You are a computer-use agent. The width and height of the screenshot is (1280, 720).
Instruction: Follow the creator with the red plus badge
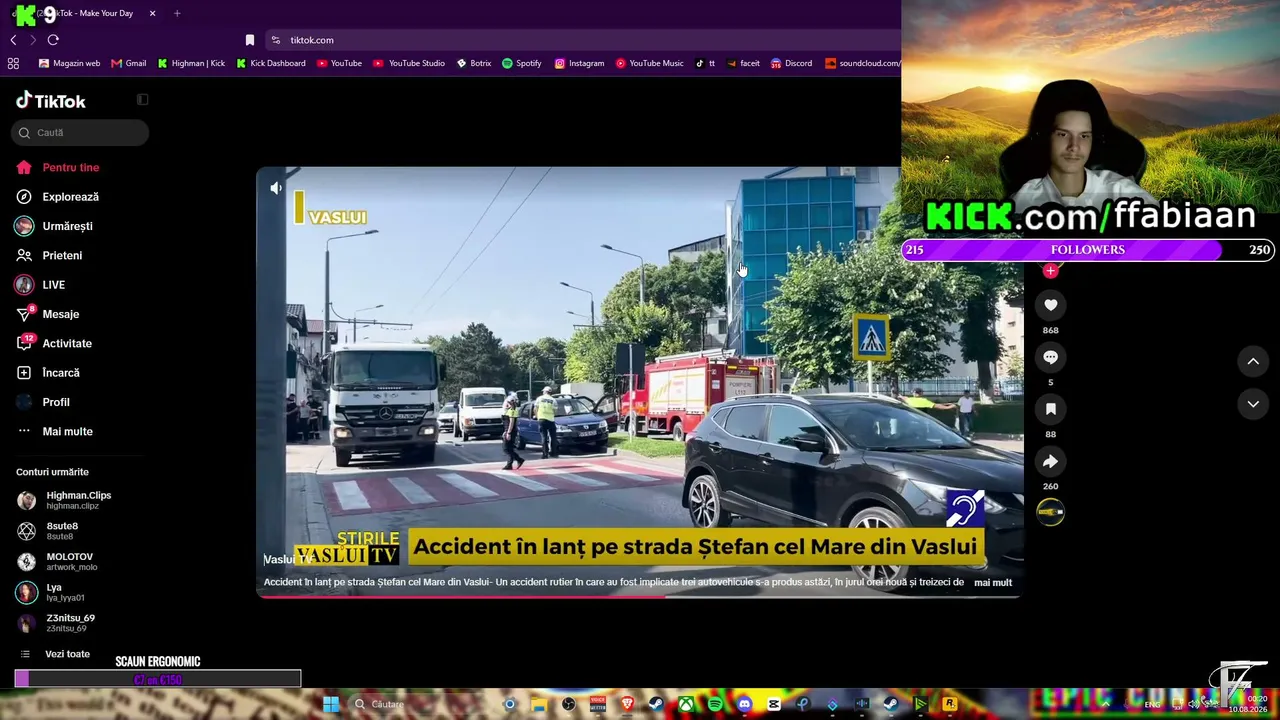coord(1050,270)
